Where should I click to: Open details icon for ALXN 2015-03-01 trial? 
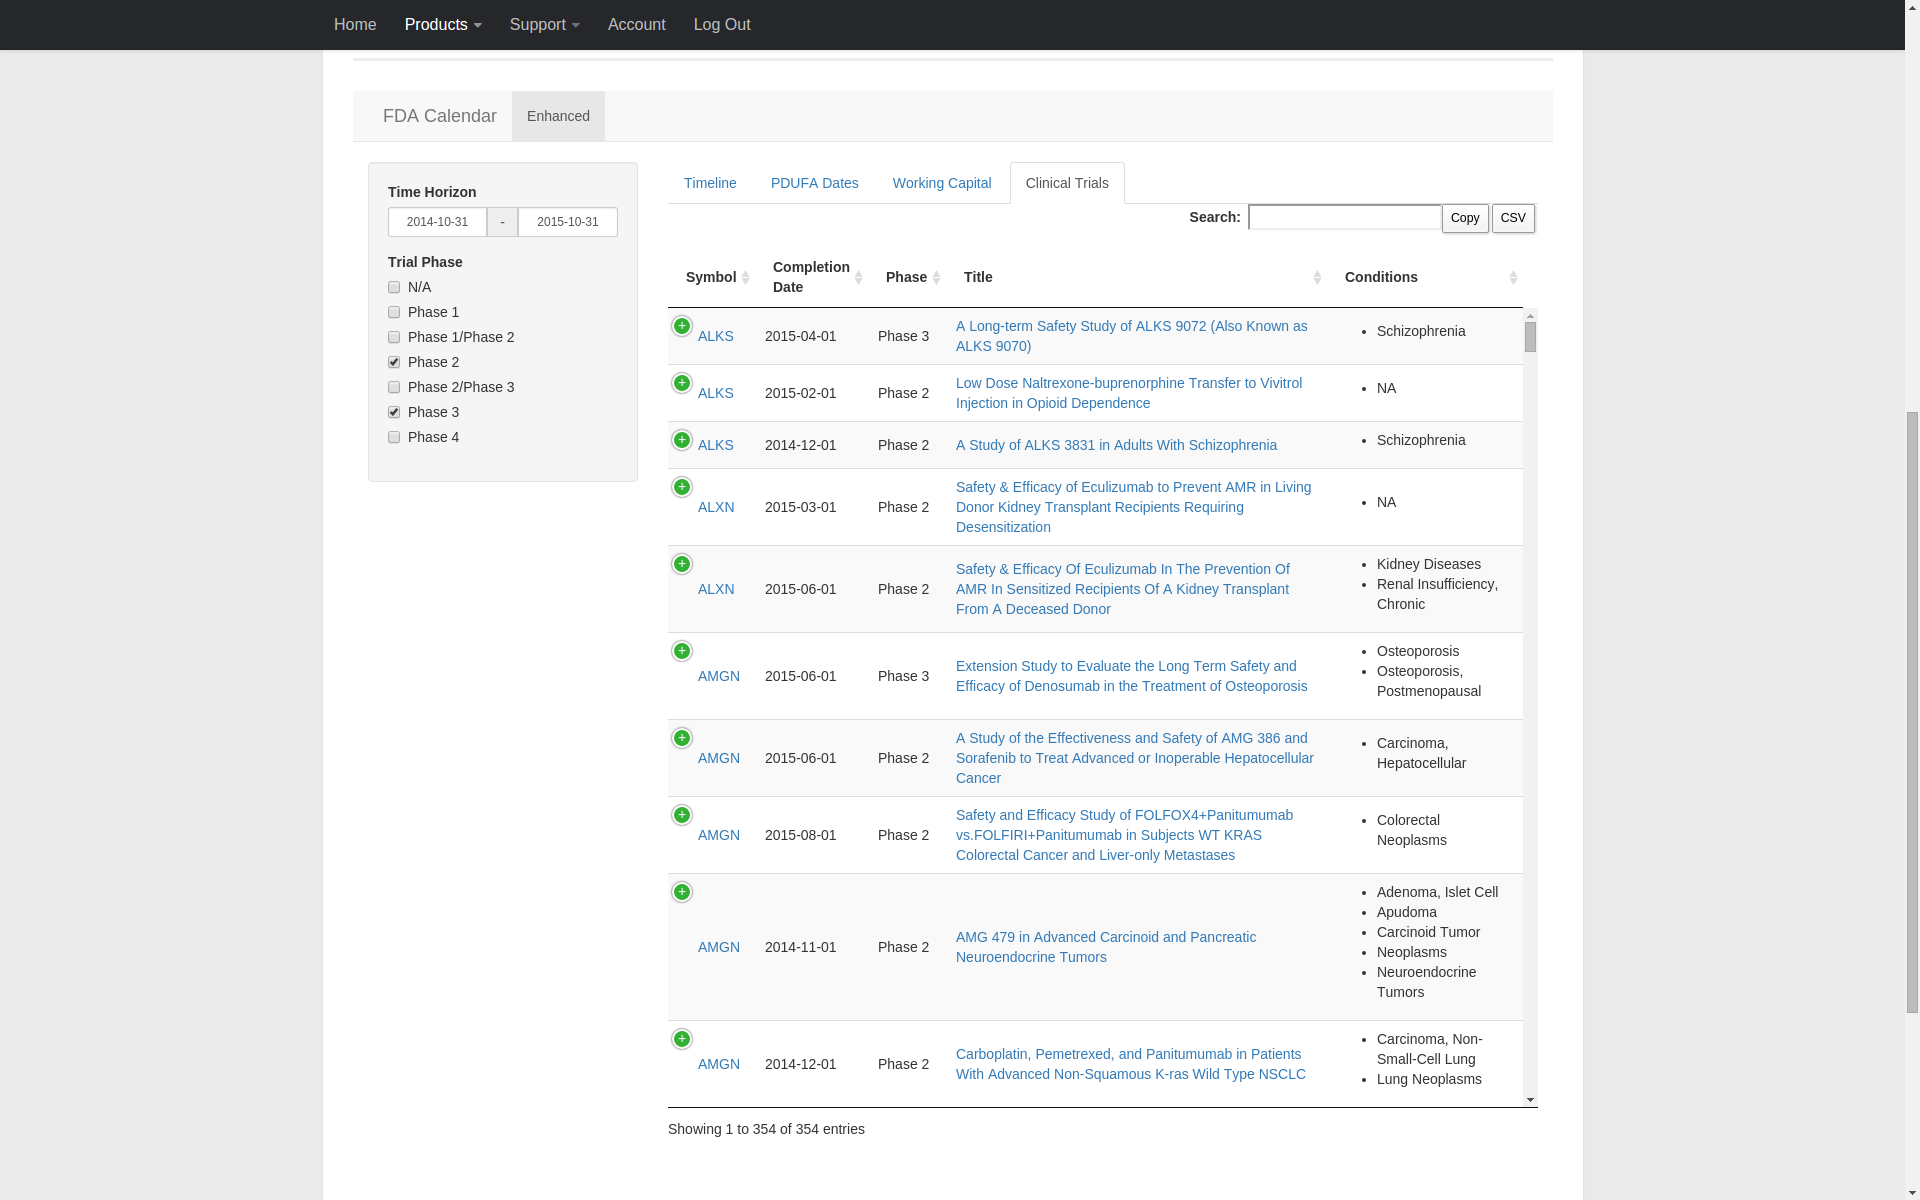tap(682, 487)
